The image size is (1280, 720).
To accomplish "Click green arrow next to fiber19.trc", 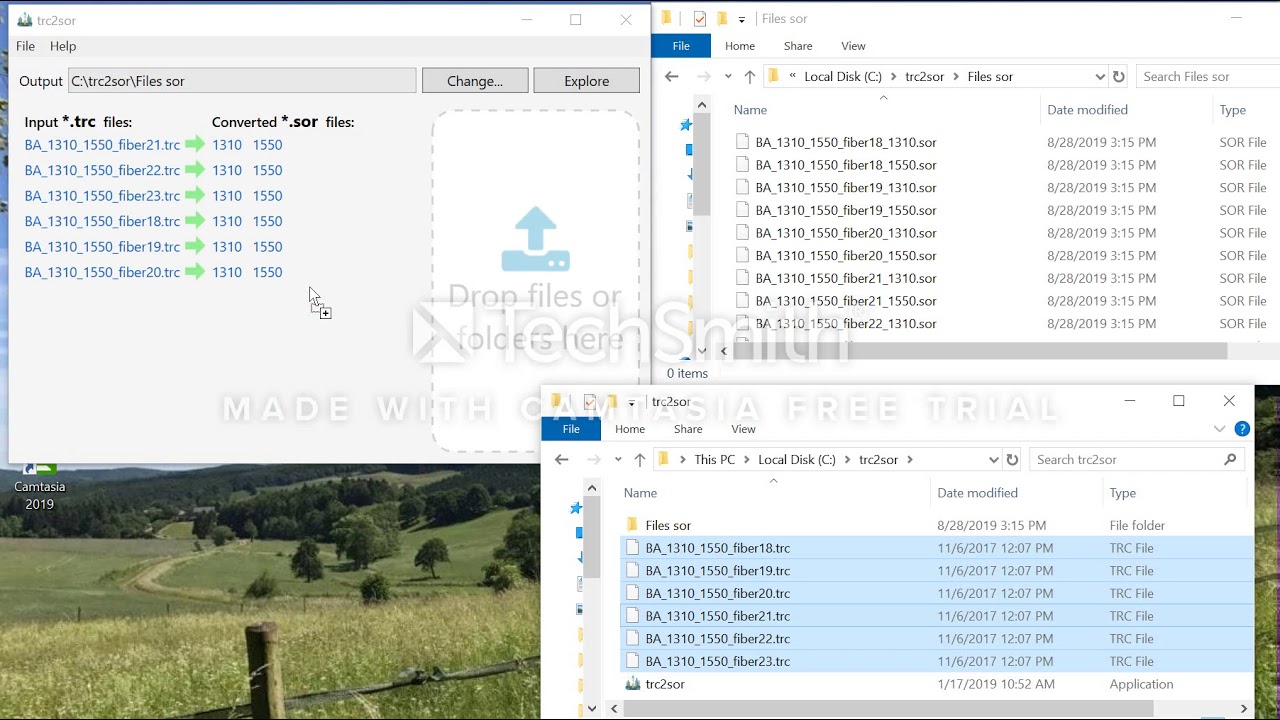I will [195, 246].
